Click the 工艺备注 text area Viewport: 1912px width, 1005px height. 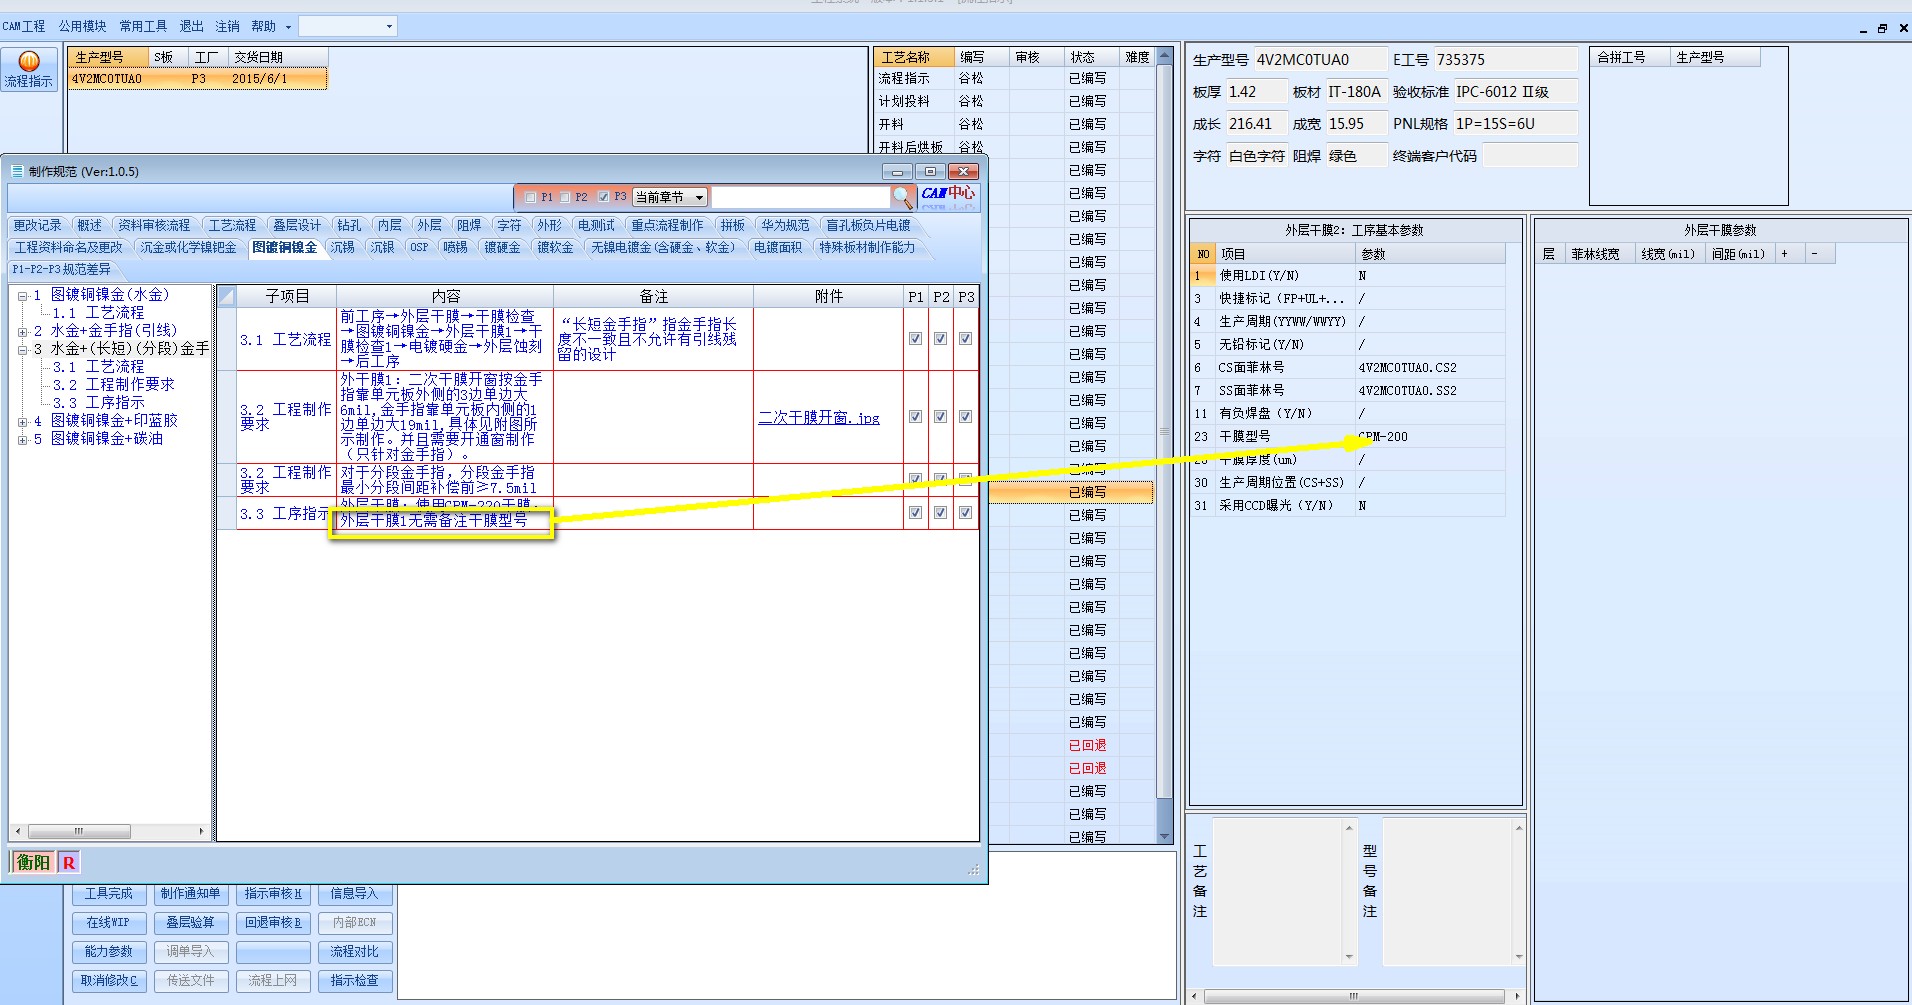[x=1277, y=891]
